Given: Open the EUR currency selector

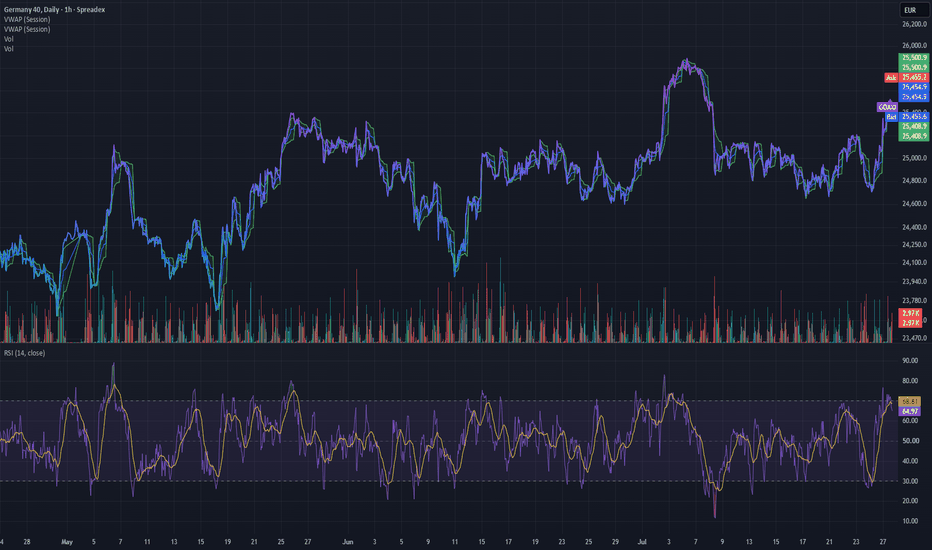Looking at the screenshot, I should click(x=912, y=10).
